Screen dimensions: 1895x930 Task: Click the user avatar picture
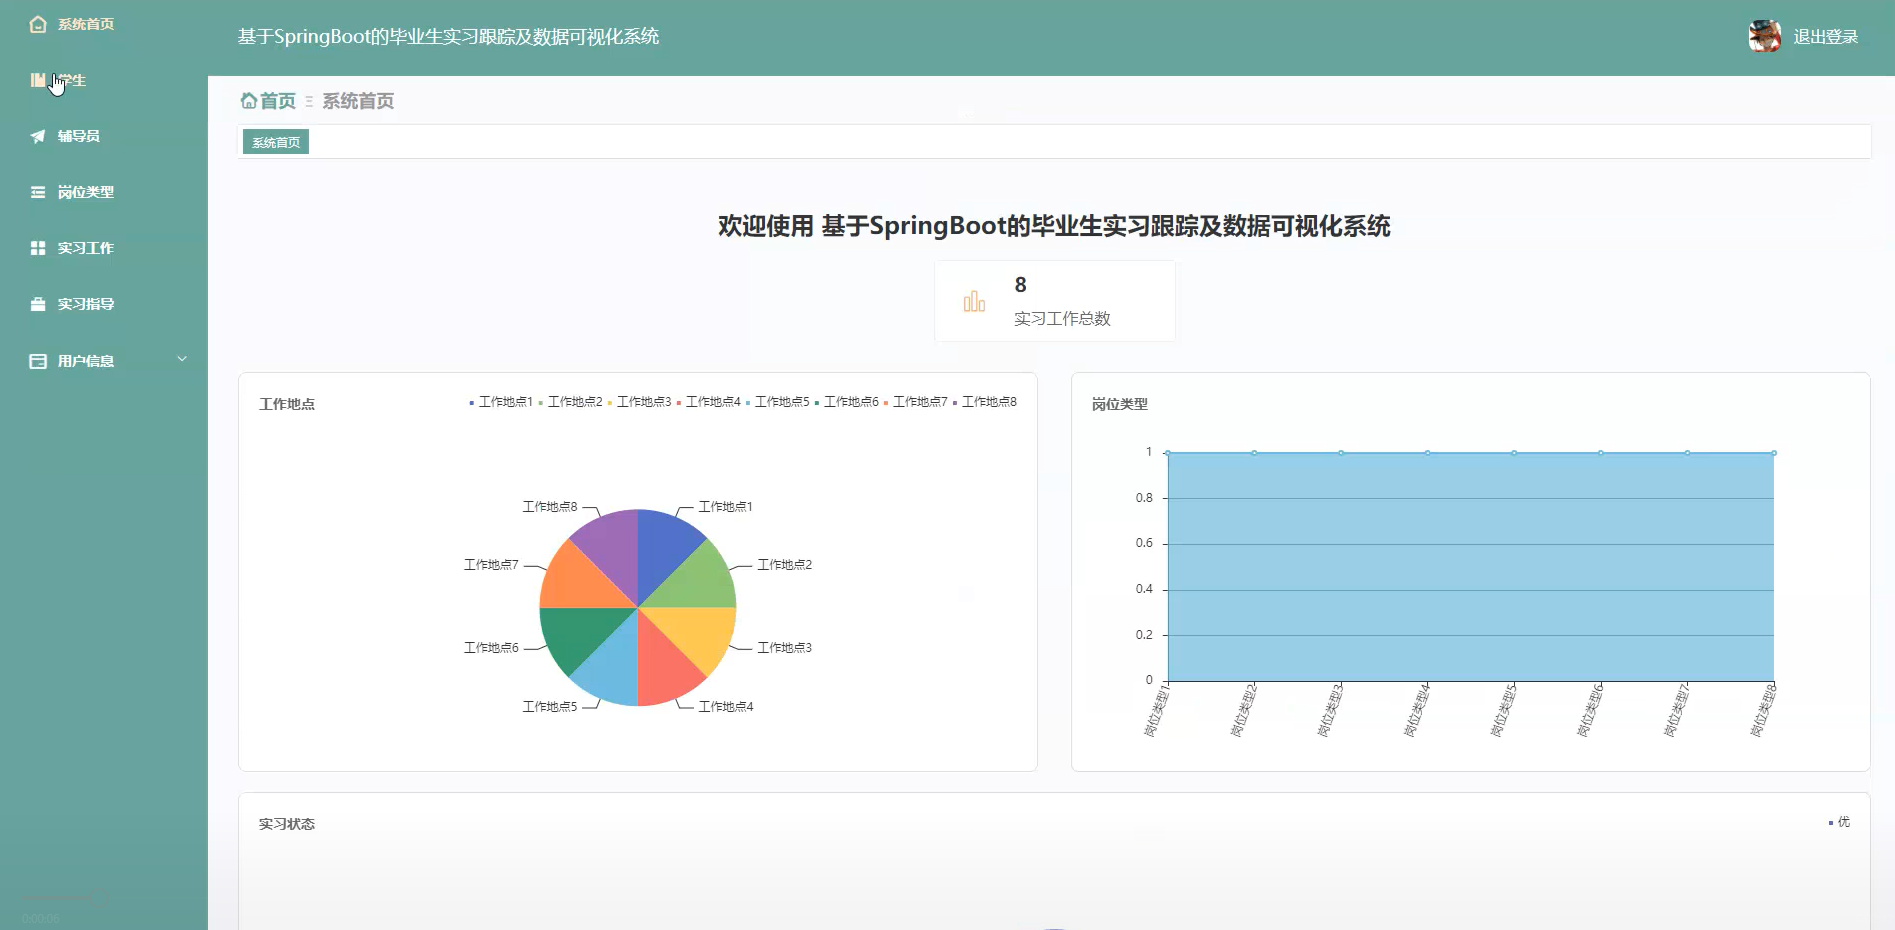1764,36
